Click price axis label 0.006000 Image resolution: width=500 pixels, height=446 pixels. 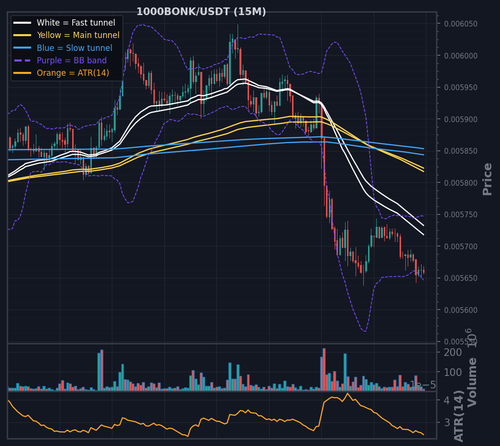pyautogui.click(x=461, y=56)
